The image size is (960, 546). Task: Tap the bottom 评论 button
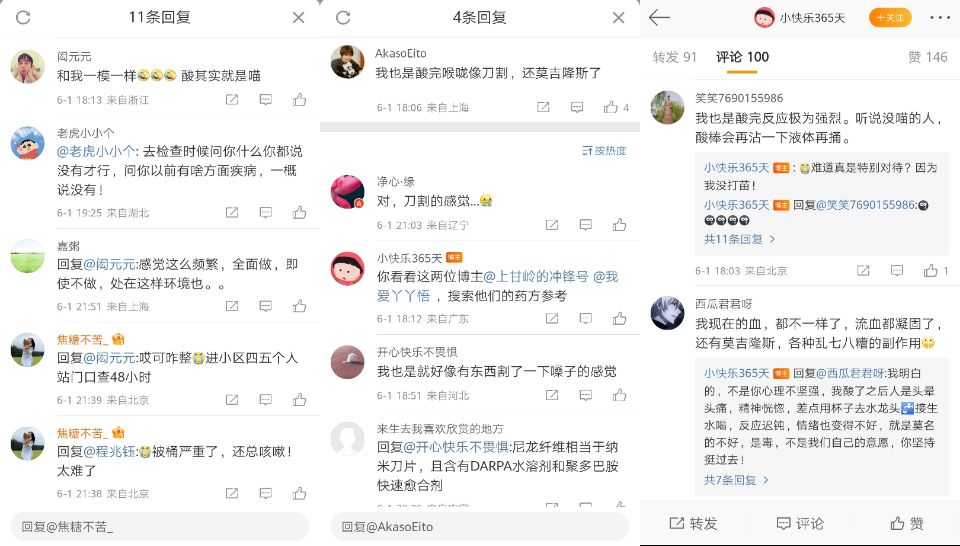click(x=800, y=523)
